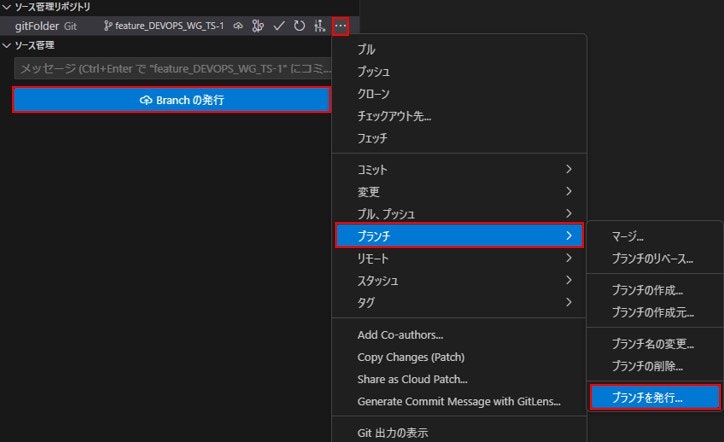
Task: Click the refresh repository icon
Action: point(299,26)
